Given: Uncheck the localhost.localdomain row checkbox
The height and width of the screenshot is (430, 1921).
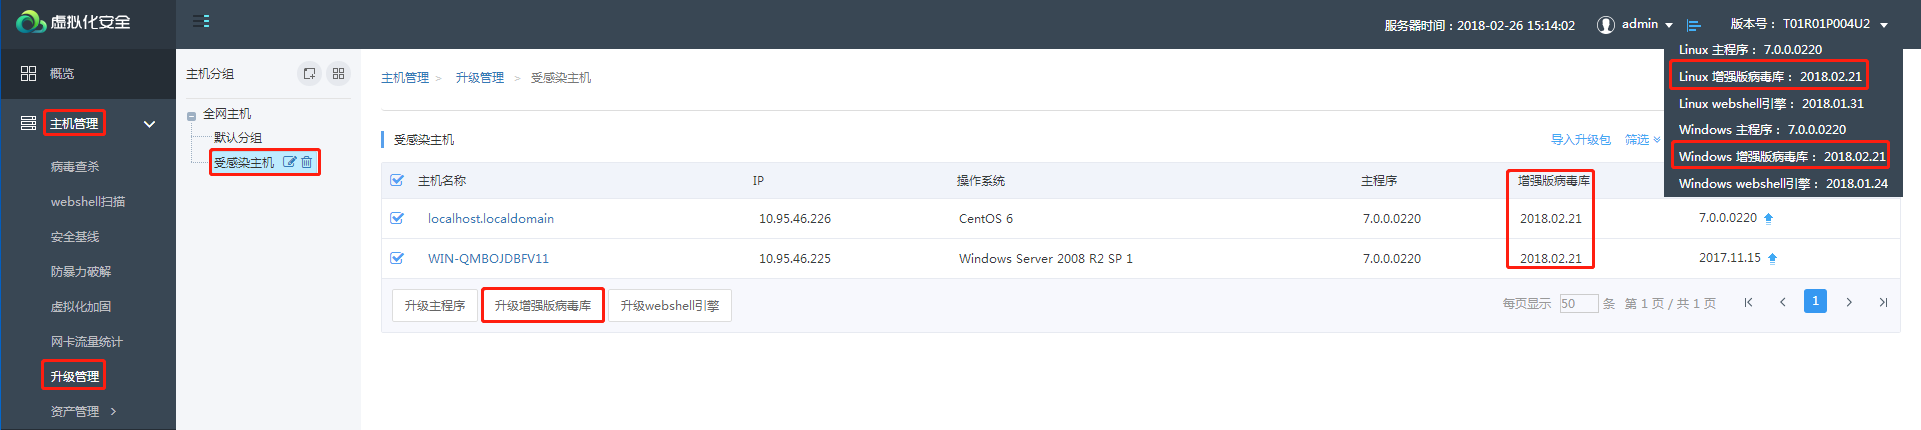Looking at the screenshot, I should (x=397, y=219).
